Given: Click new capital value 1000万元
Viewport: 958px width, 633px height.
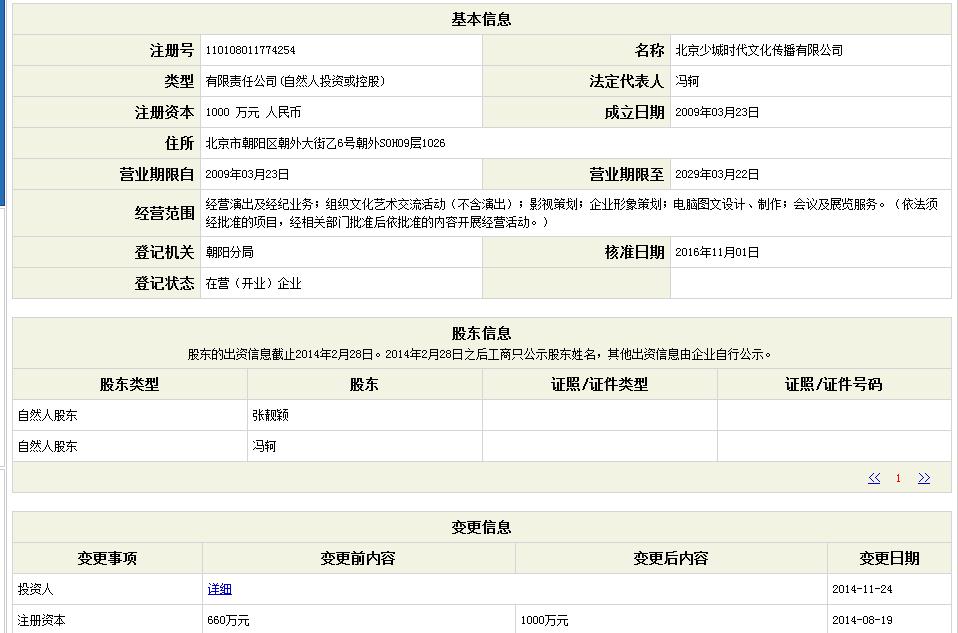Looking at the screenshot, I should (x=544, y=620).
